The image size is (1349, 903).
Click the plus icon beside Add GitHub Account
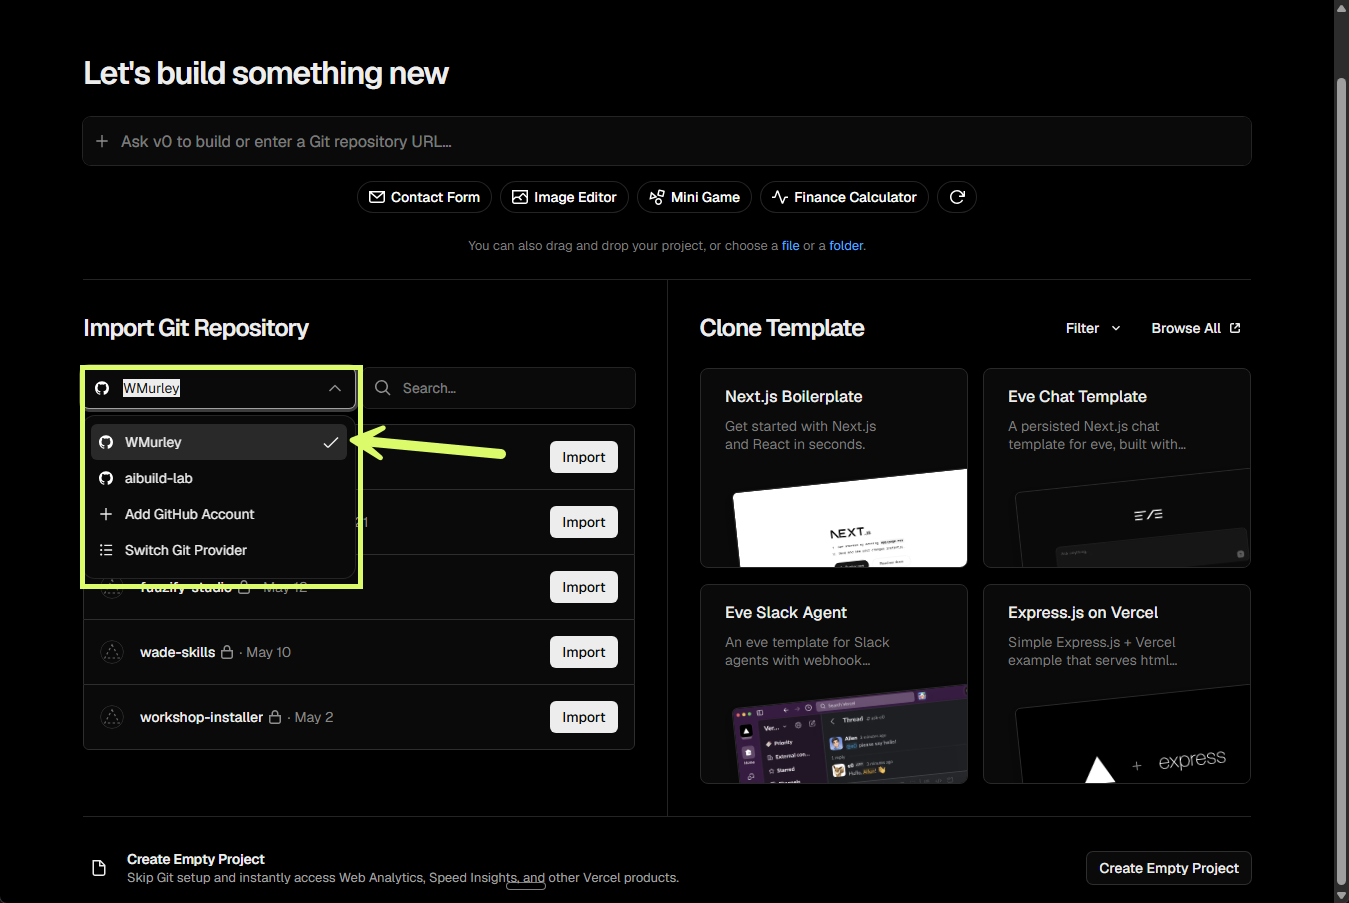click(x=106, y=514)
